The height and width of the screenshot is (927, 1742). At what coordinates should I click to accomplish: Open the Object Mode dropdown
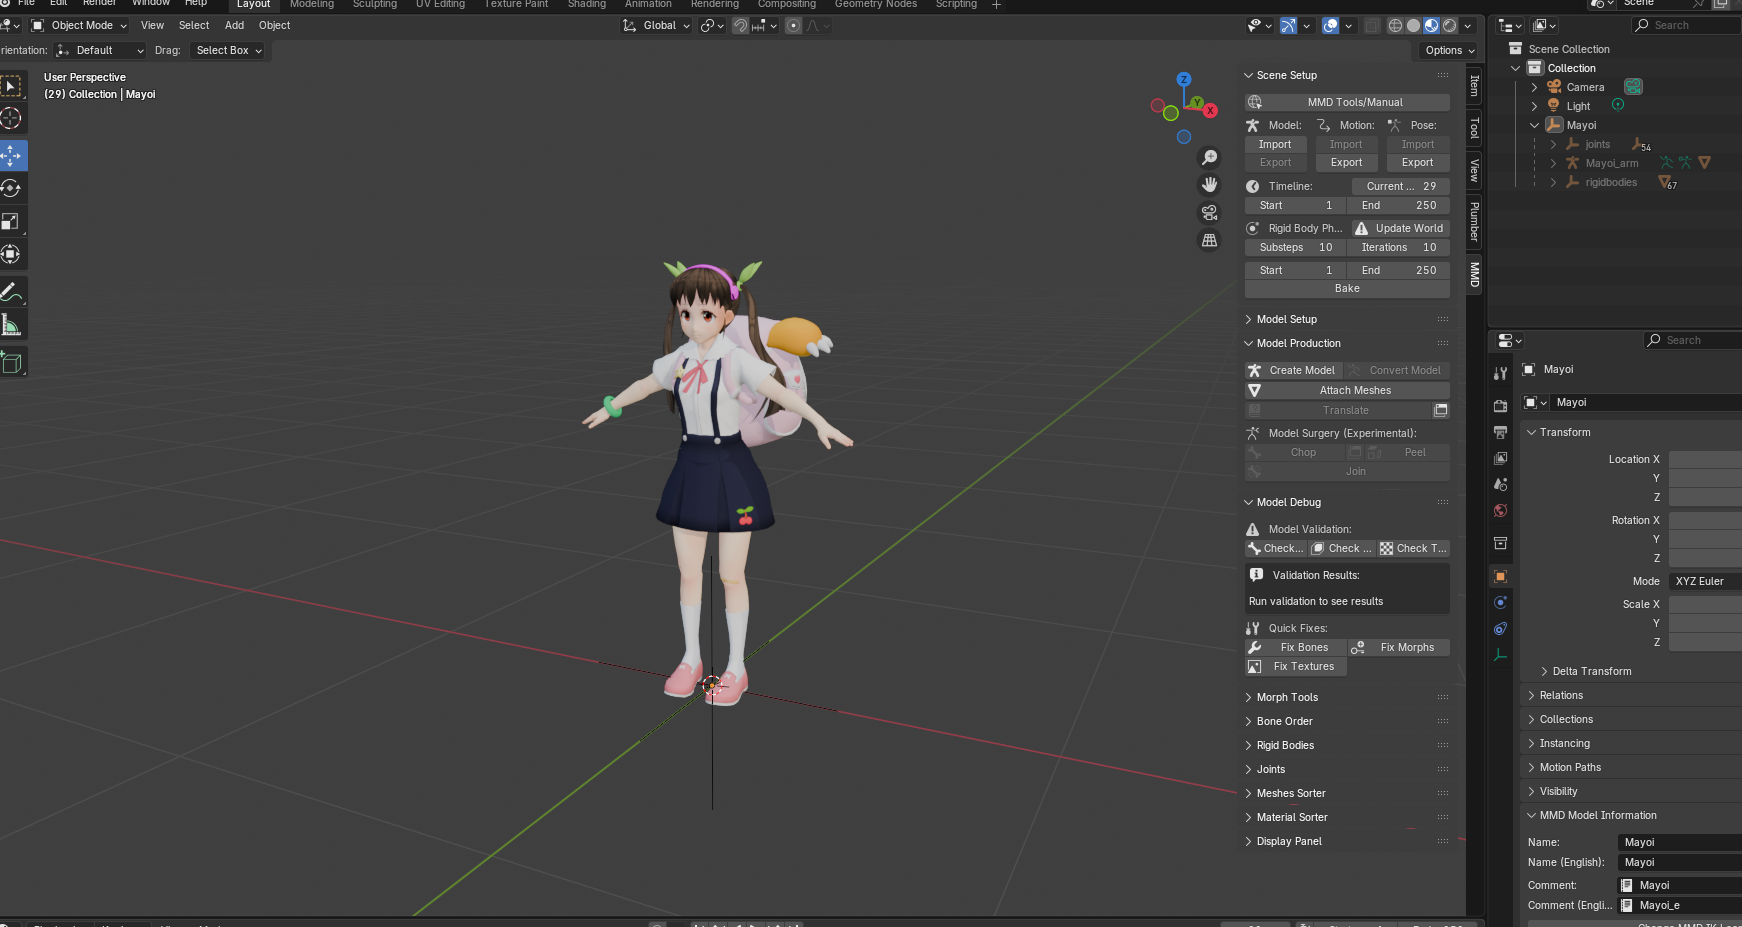[x=80, y=26]
